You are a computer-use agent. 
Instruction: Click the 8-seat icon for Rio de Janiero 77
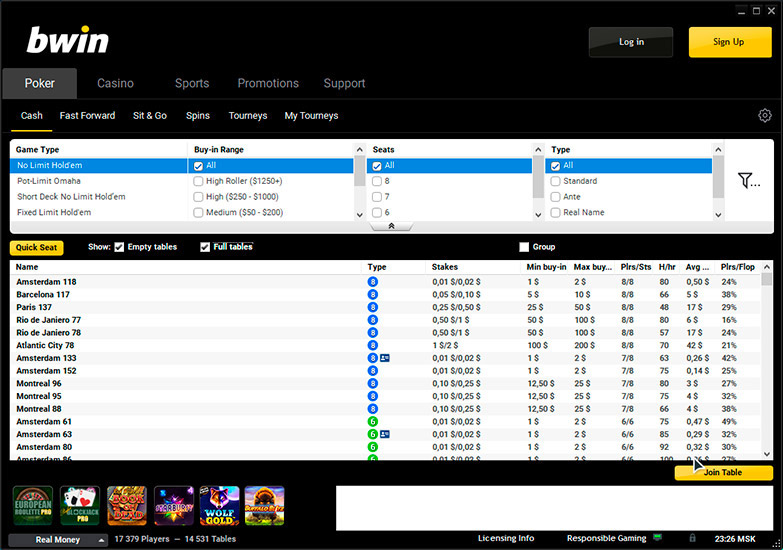373,320
